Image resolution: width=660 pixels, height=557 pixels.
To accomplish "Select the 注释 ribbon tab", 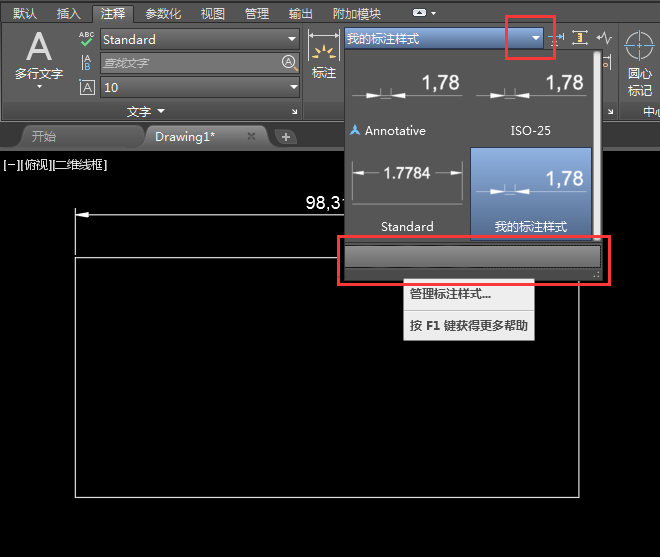I will coord(113,13).
